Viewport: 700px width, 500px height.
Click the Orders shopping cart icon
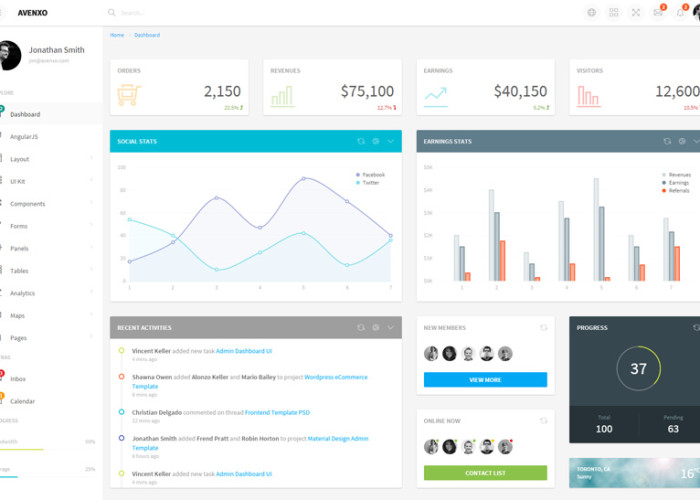(x=129, y=95)
